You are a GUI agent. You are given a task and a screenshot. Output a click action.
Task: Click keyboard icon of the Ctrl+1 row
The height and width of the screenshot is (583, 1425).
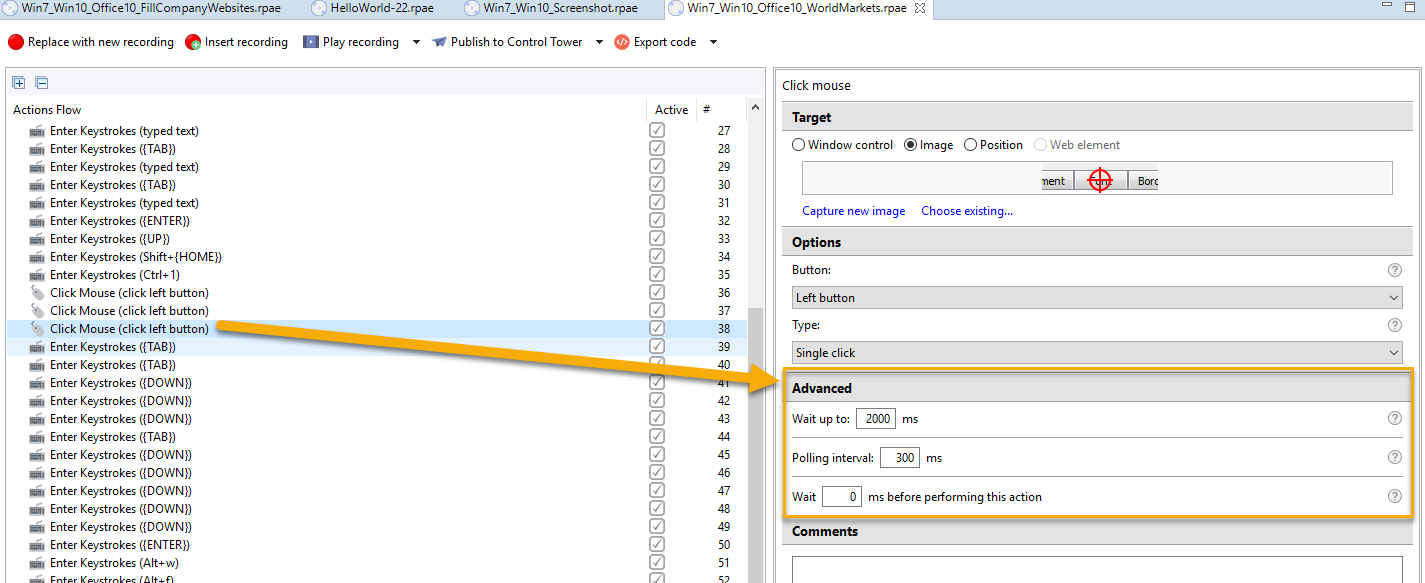click(x=37, y=275)
